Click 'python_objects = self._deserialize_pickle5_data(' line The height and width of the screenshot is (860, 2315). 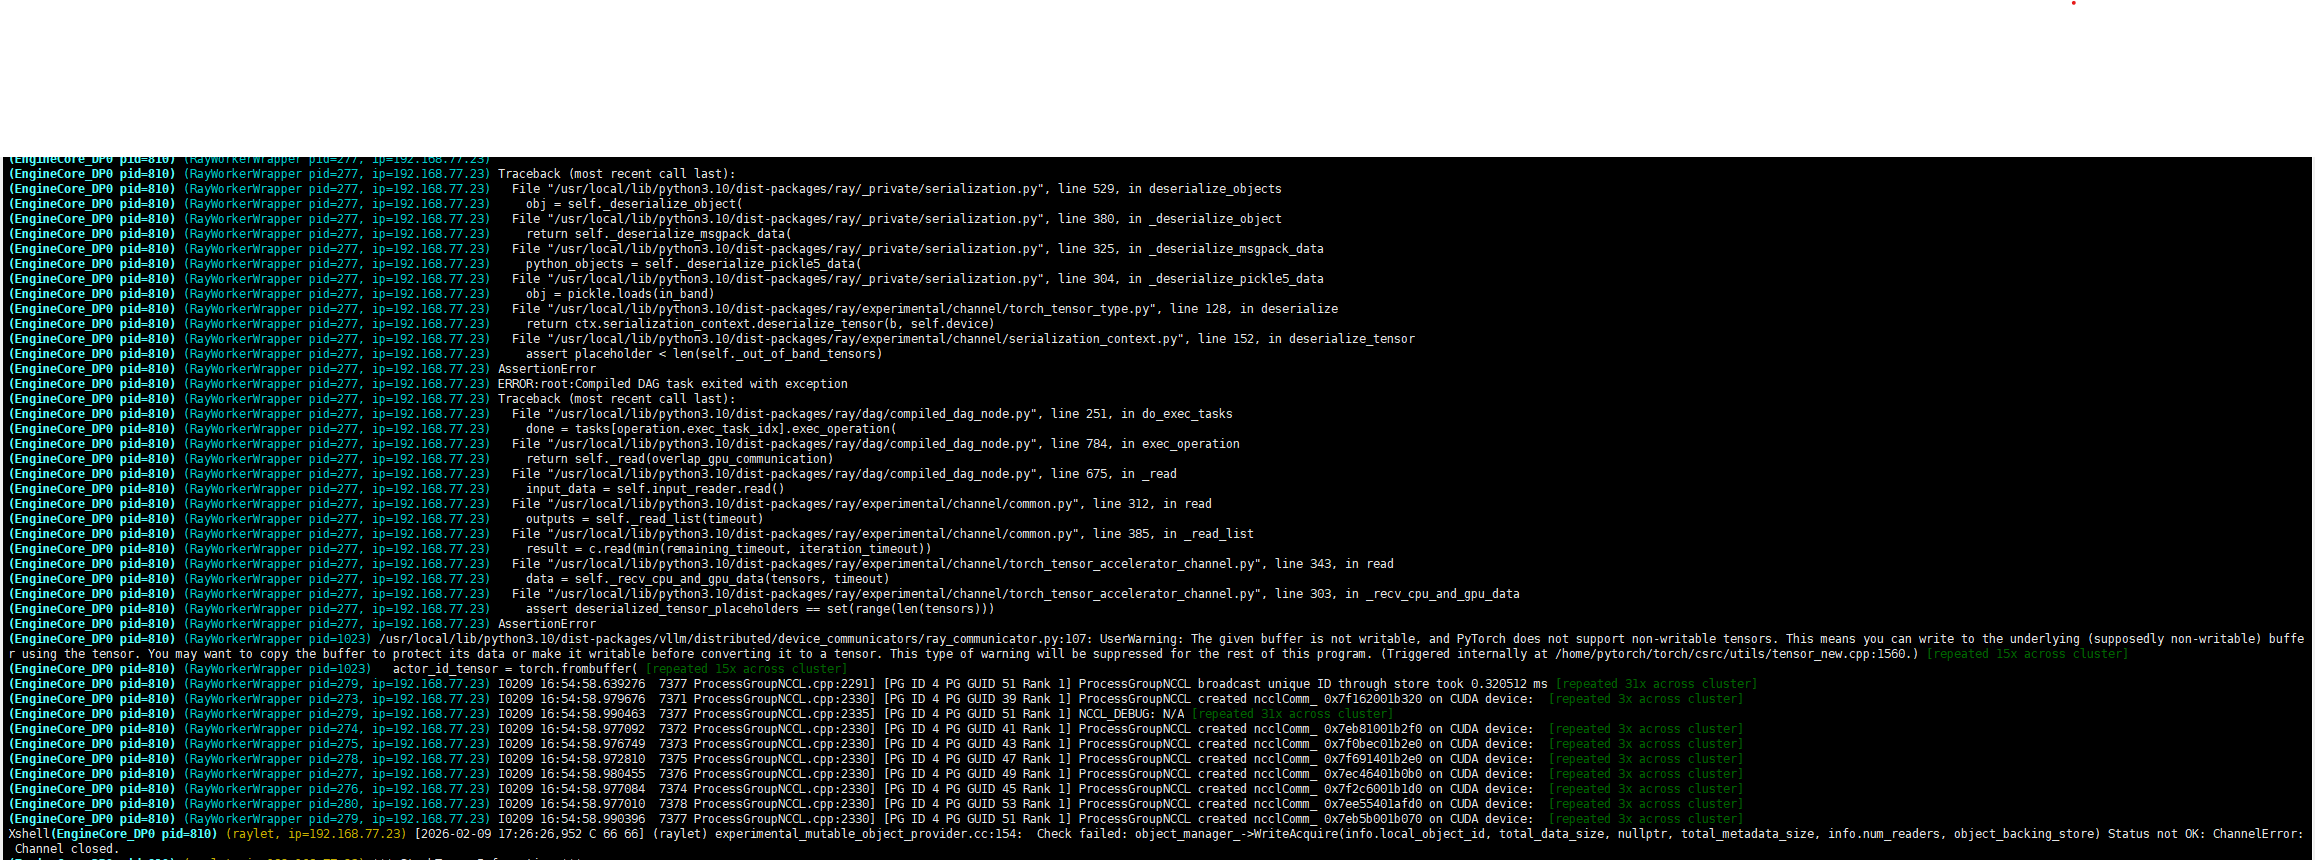pos(693,264)
